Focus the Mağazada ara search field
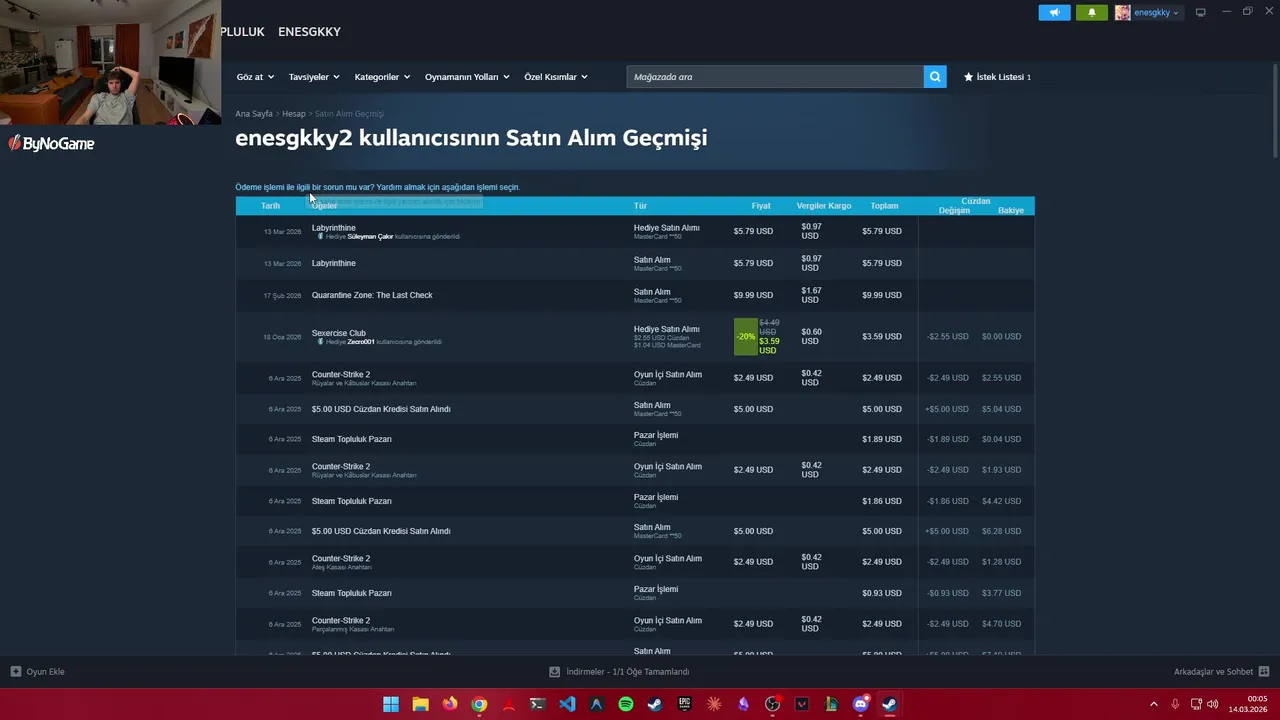 tap(775, 77)
